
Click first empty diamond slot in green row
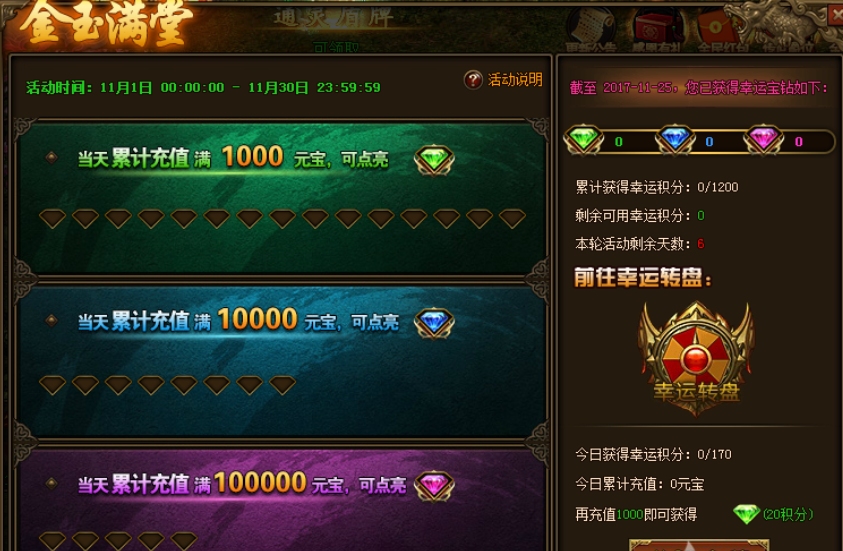pyautogui.click(x=53, y=219)
